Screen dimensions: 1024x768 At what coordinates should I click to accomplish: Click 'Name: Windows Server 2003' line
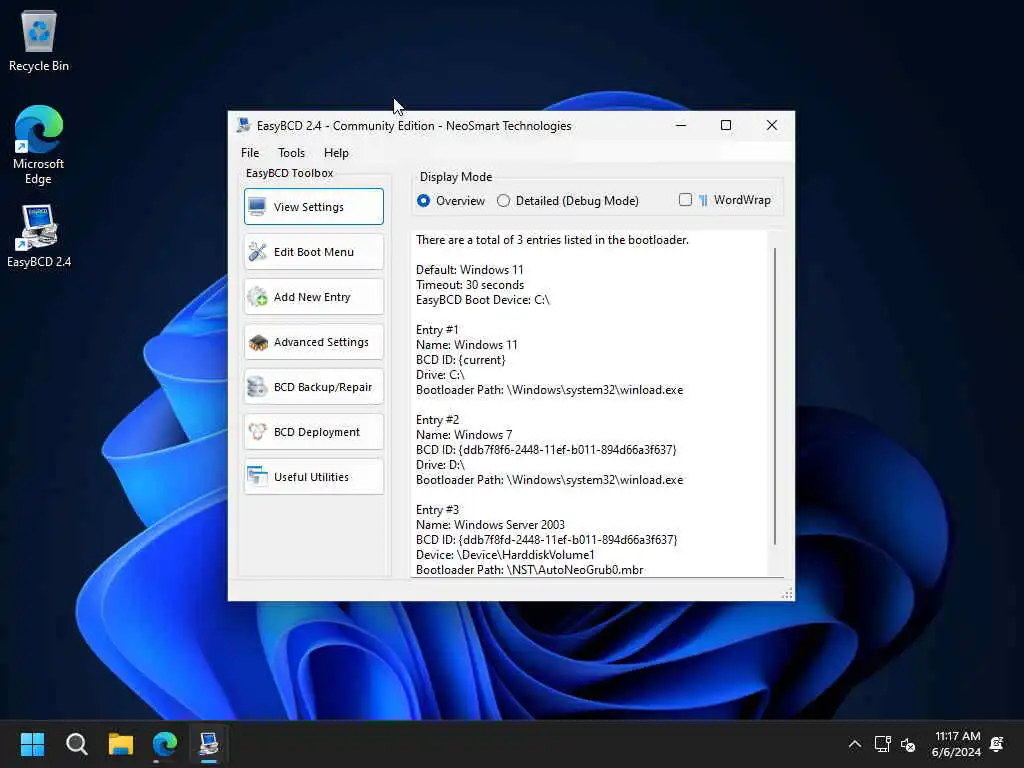coord(490,525)
